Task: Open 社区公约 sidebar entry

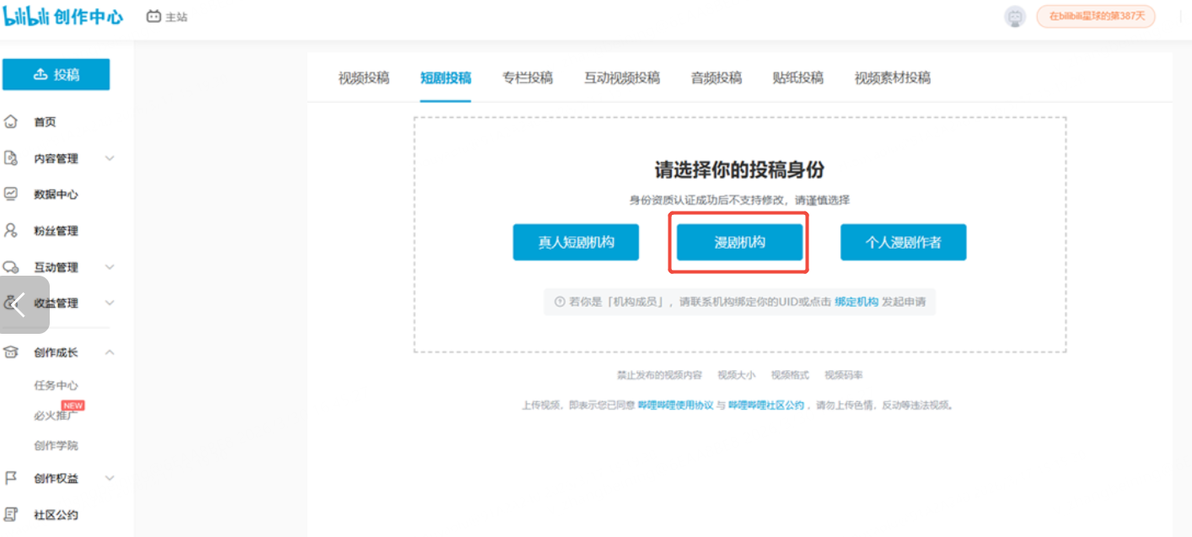Action: 55,515
